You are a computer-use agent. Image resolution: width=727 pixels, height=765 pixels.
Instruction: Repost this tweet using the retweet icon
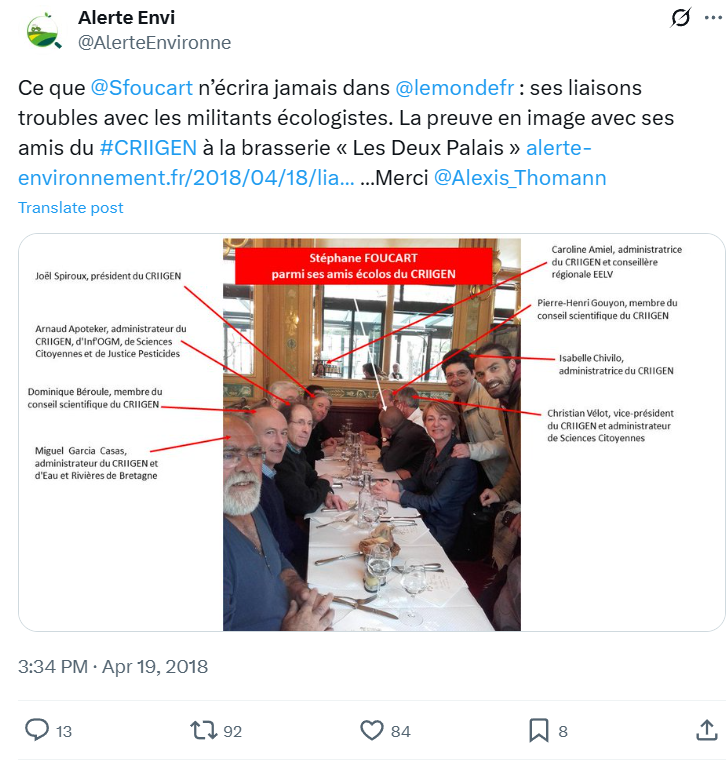(x=203, y=730)
